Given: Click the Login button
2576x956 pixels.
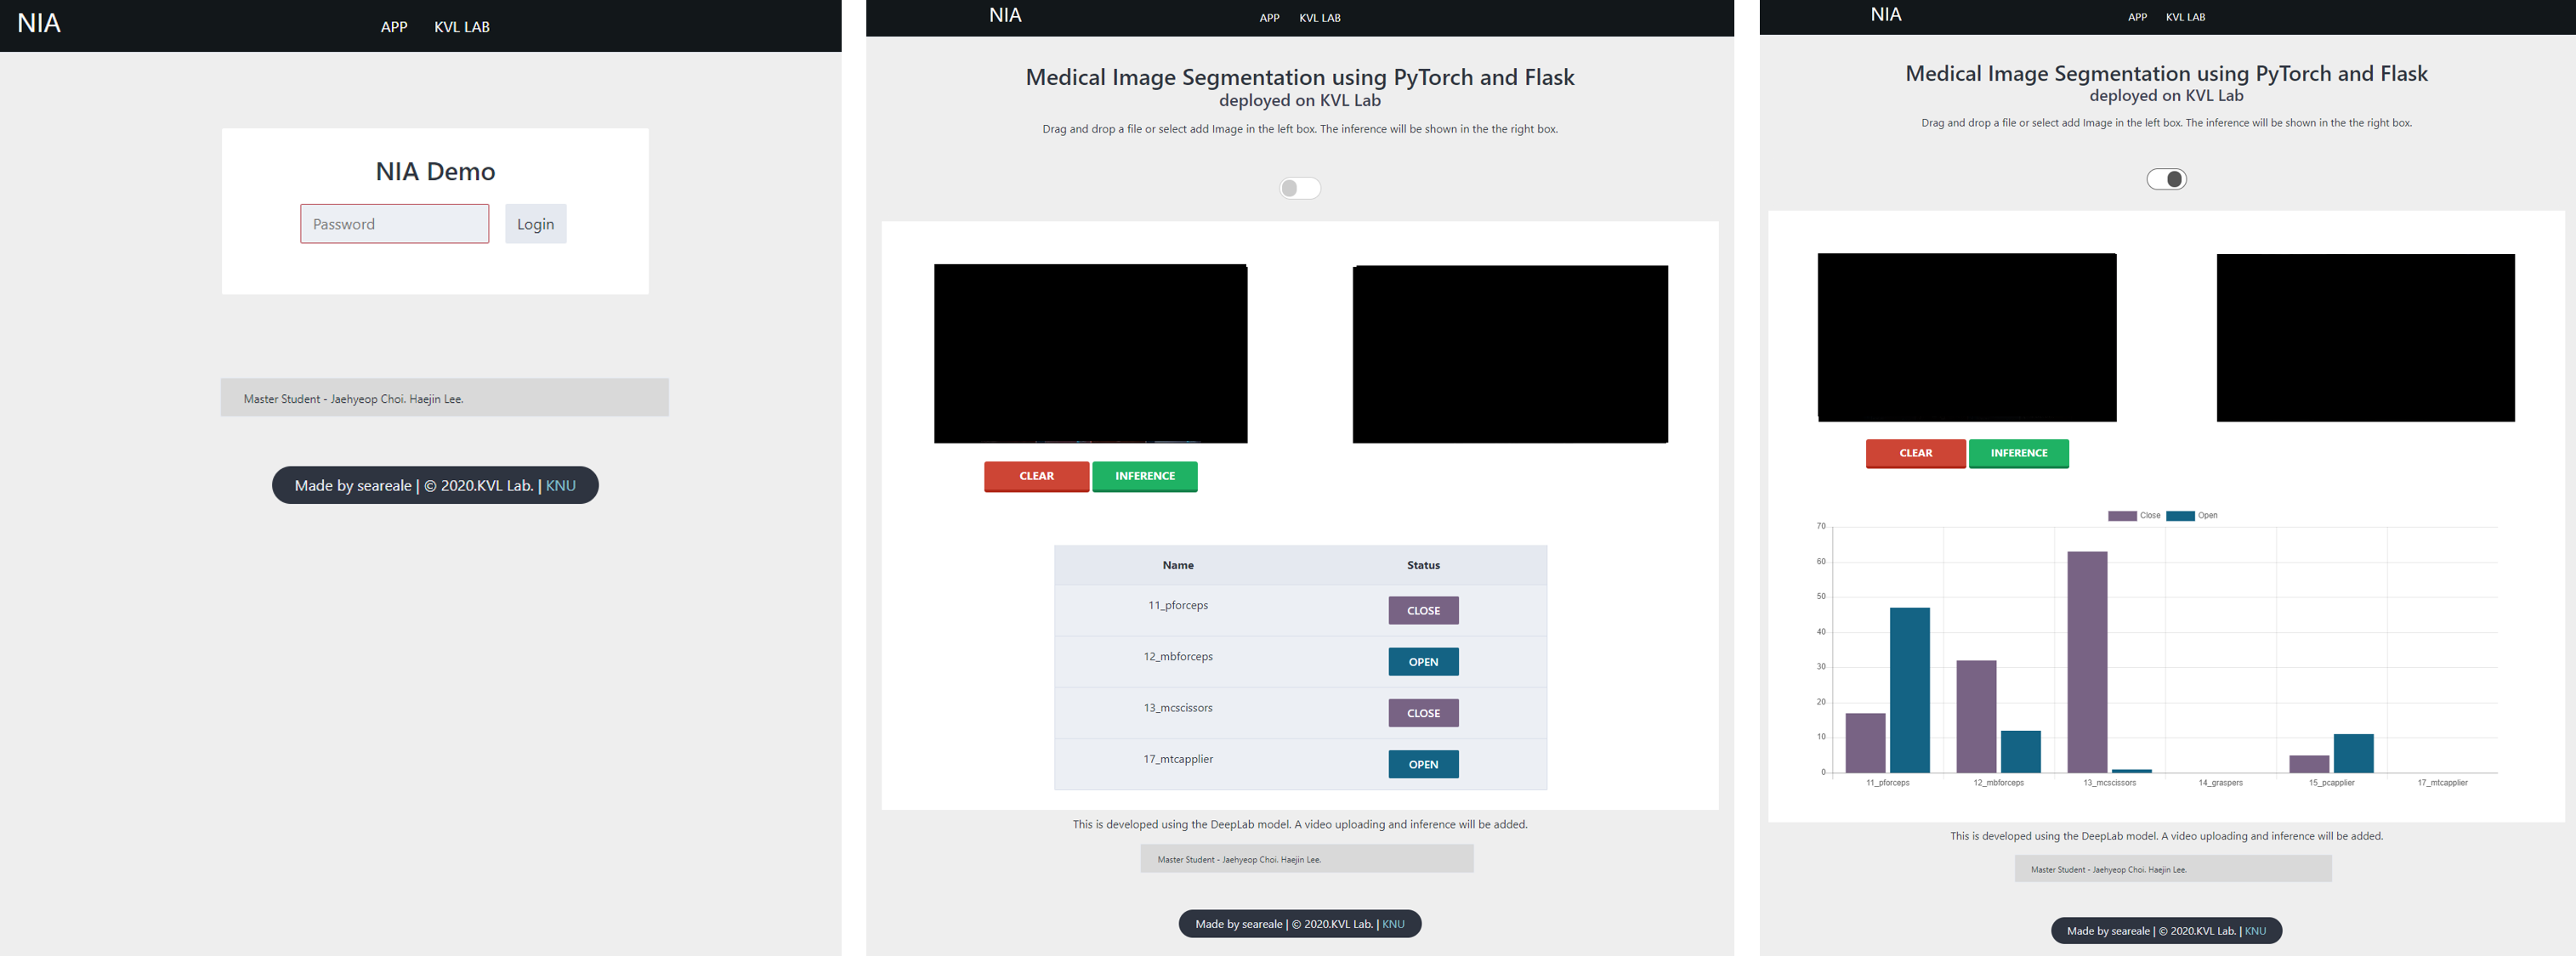Looking at the screenshot, I should pyautogui.click(x=535, y=223).
